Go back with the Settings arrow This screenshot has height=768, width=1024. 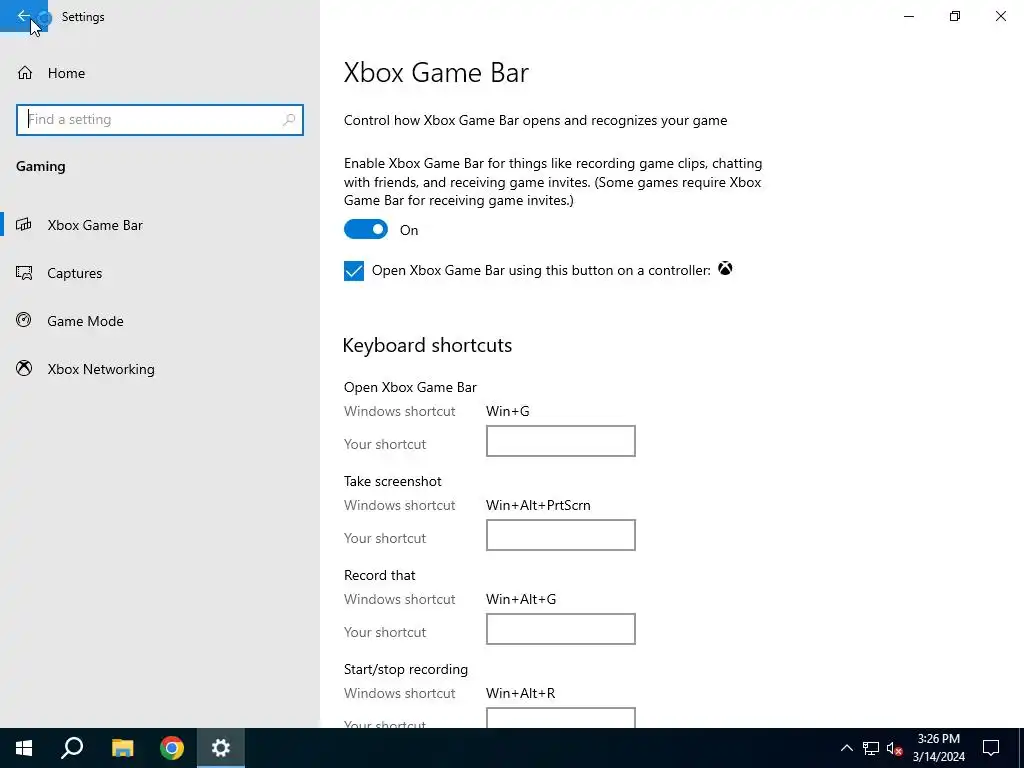pyautogui.click(x=24, y=16)
